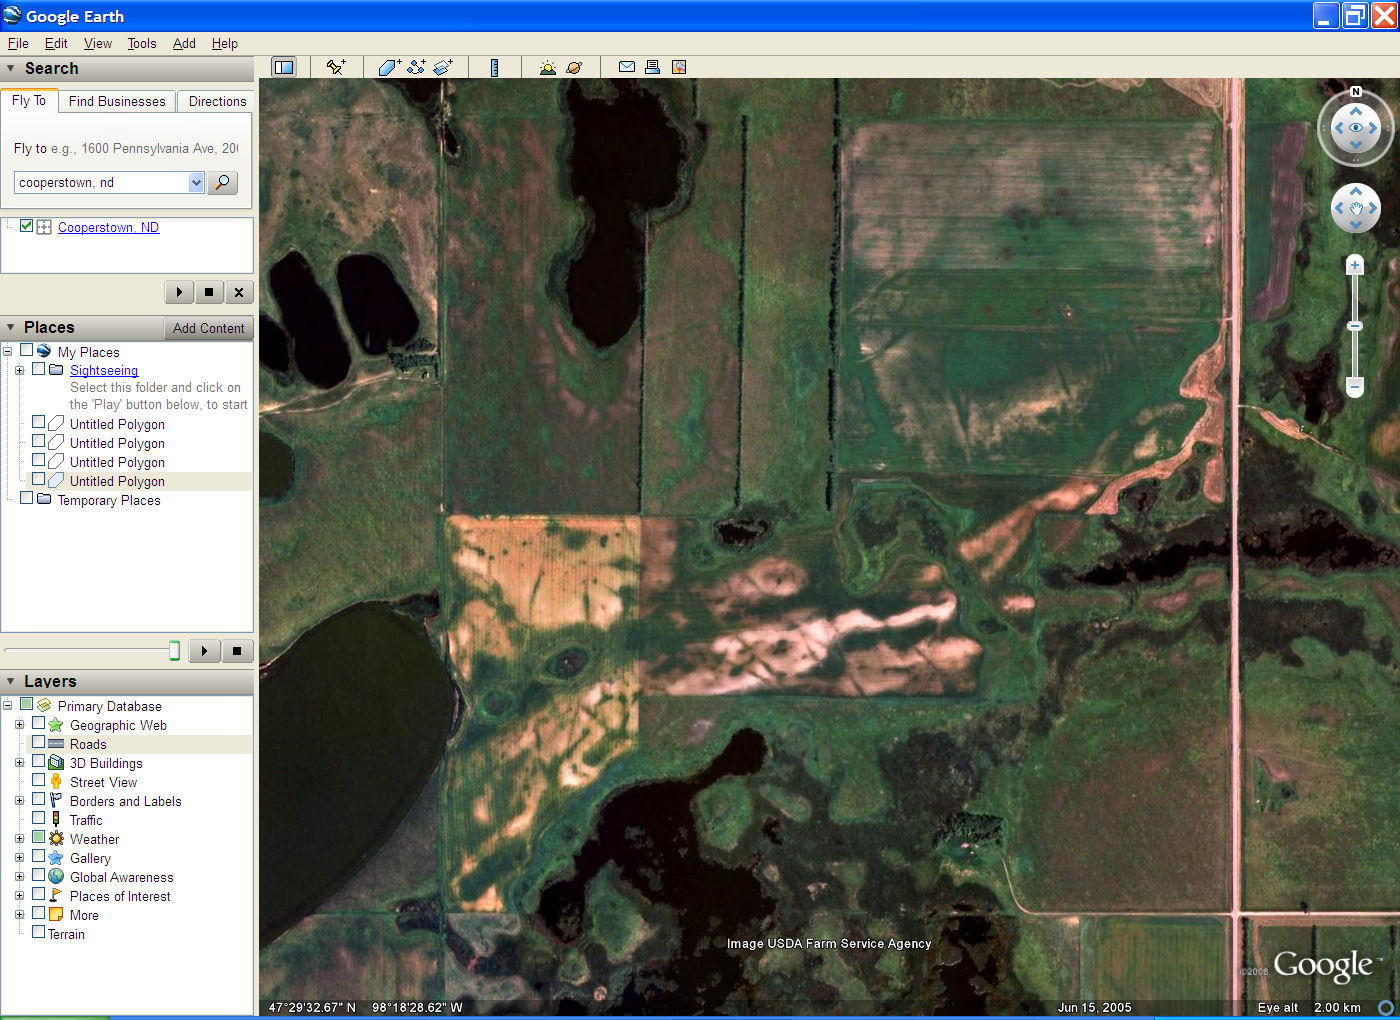Switch to the Find Businesses tab

[117, 101]
